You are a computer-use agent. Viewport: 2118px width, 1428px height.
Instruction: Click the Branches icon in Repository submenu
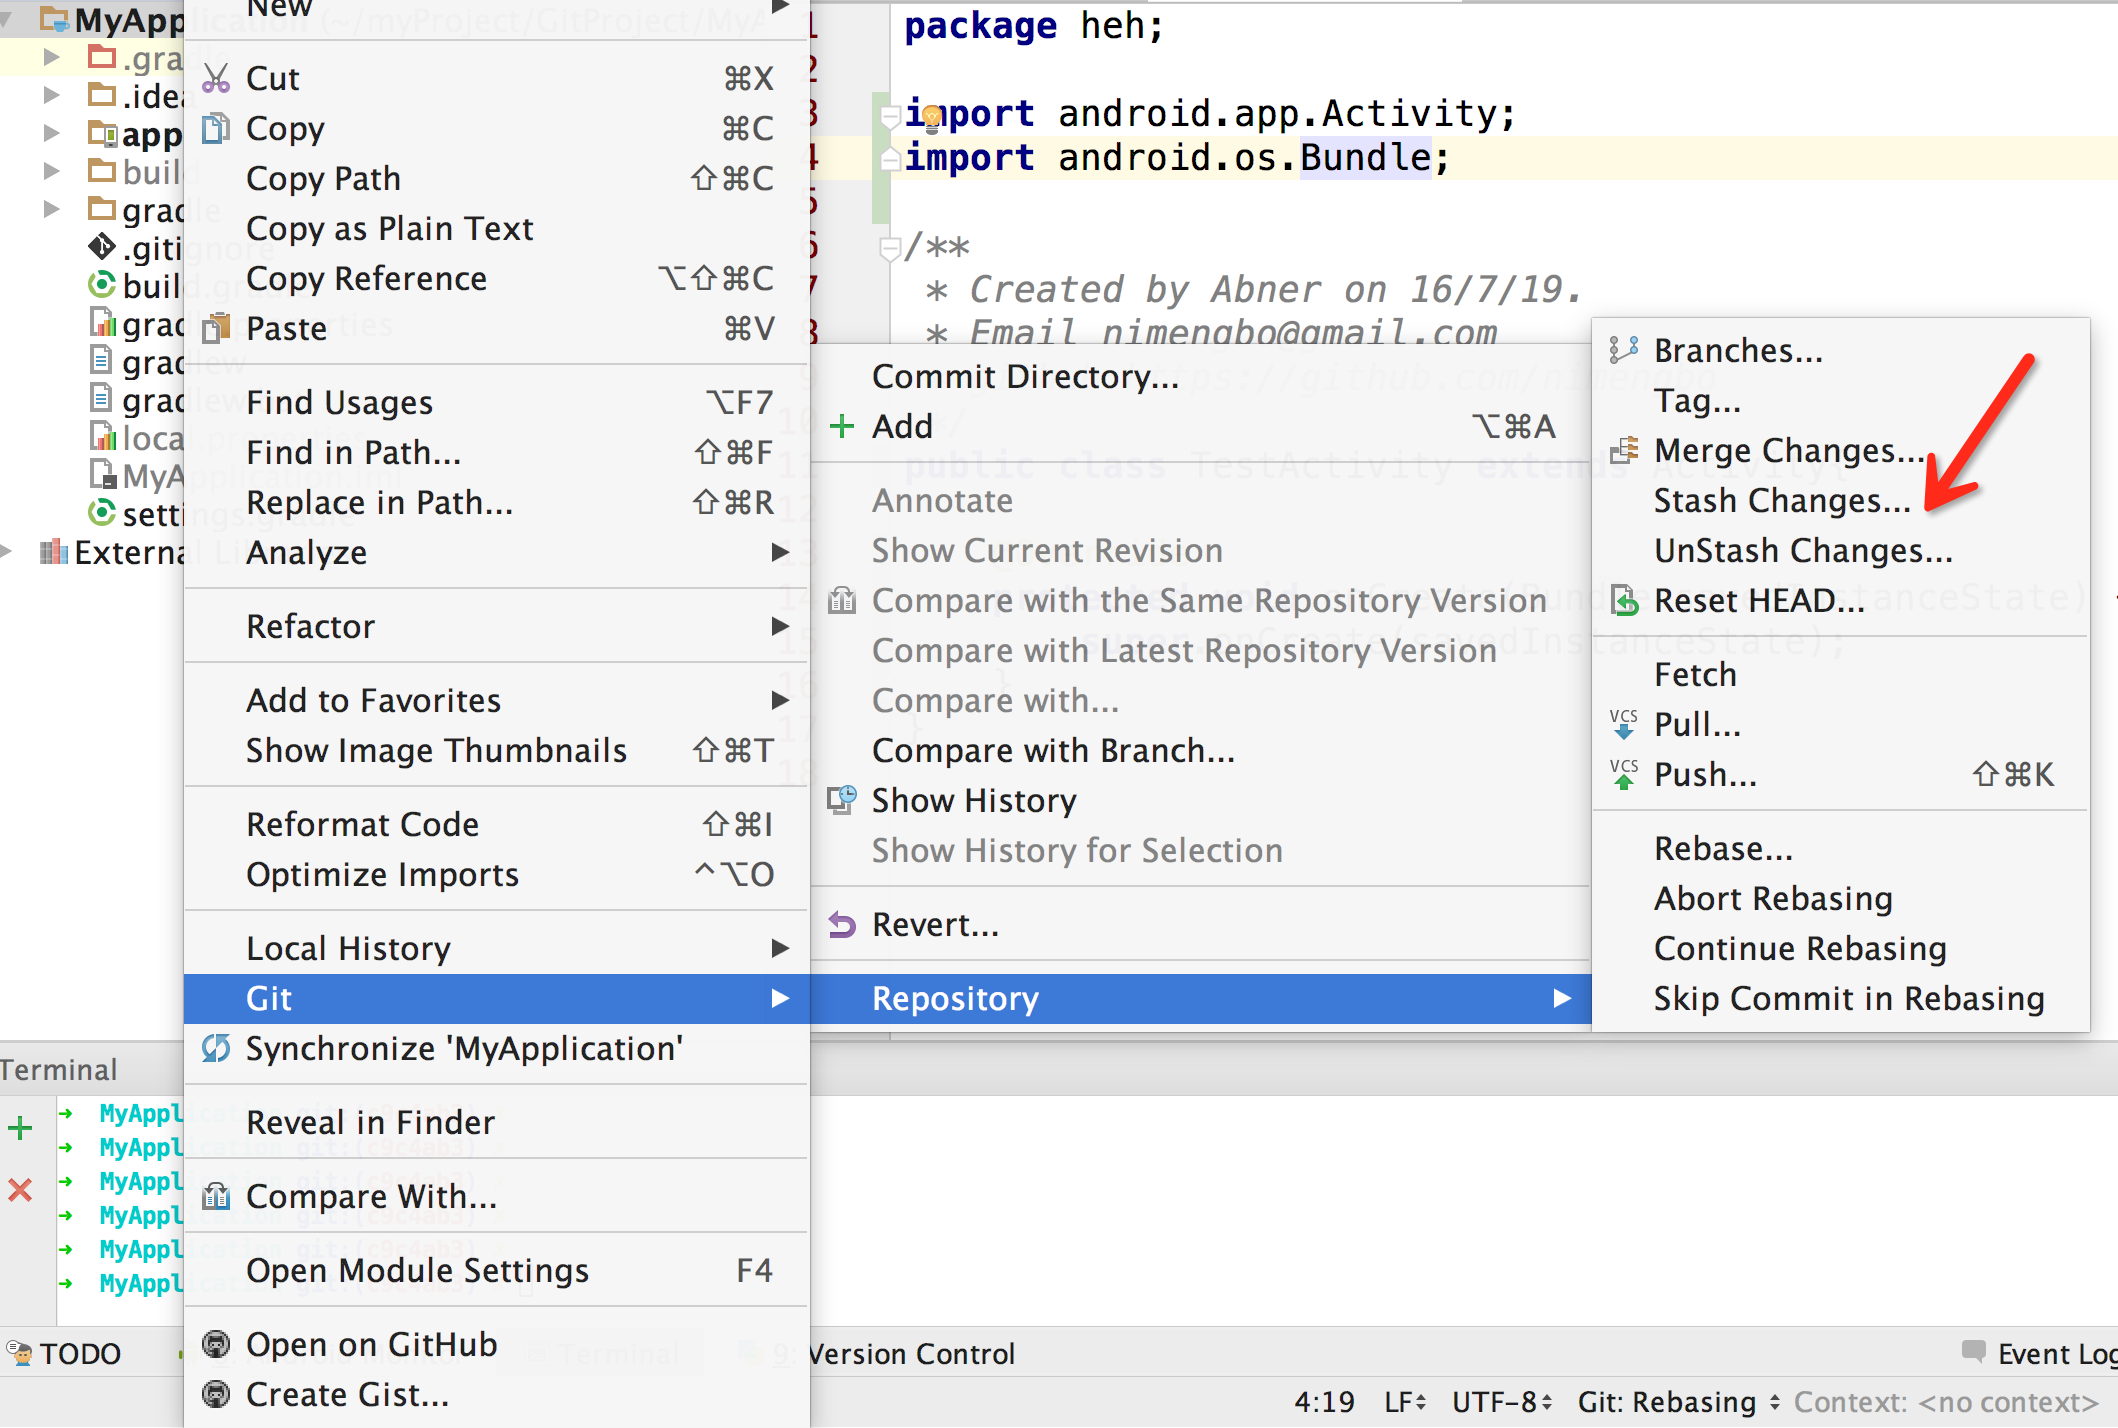tap(1623, 350)
